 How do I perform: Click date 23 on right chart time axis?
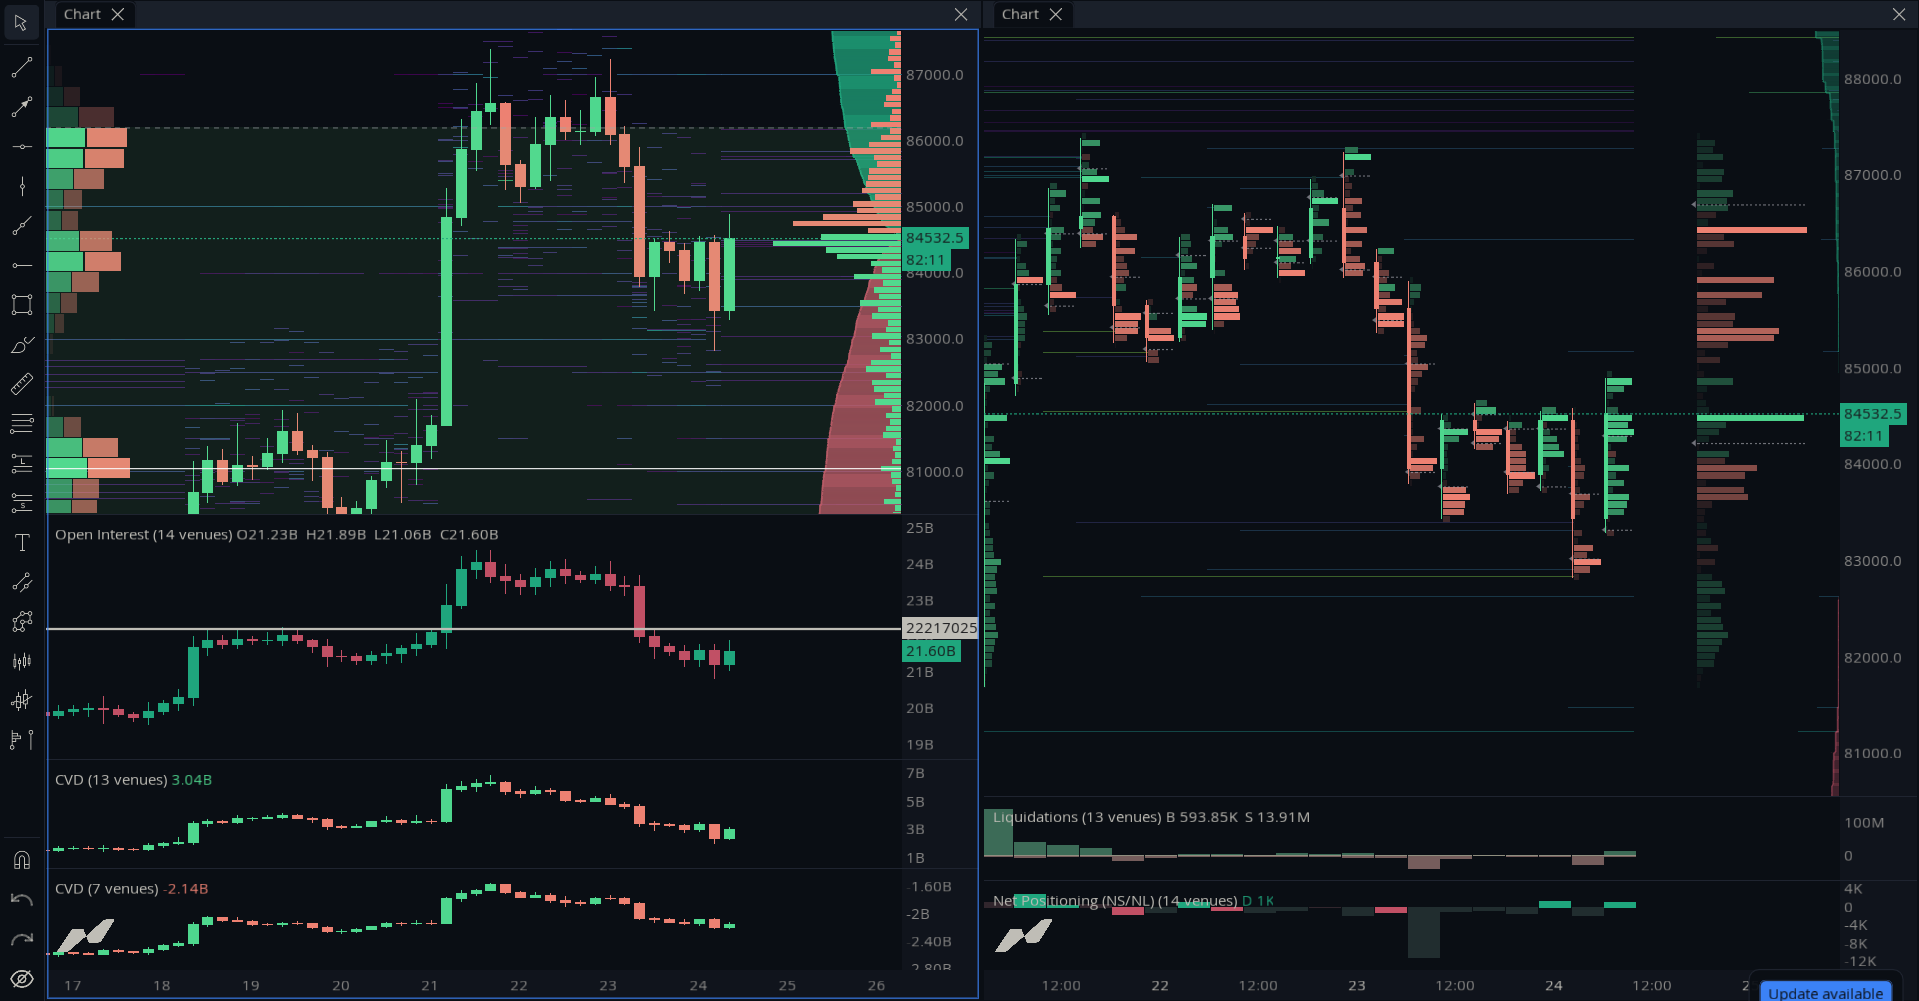[x=1356, y=986]
